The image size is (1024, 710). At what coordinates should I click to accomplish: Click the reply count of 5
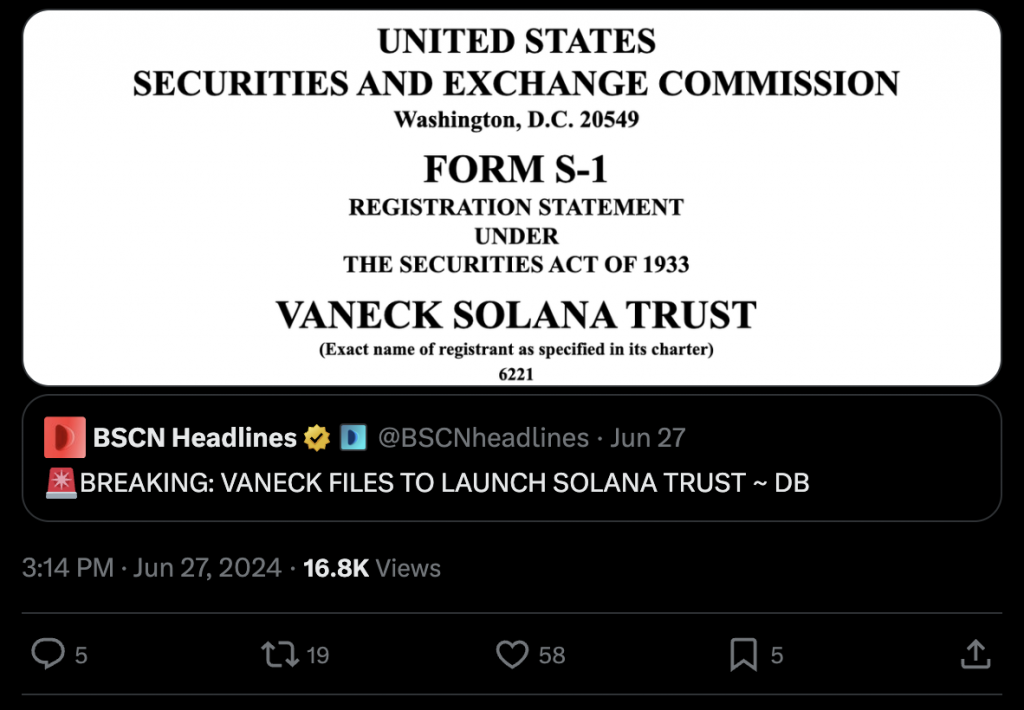tap(81, 656)
